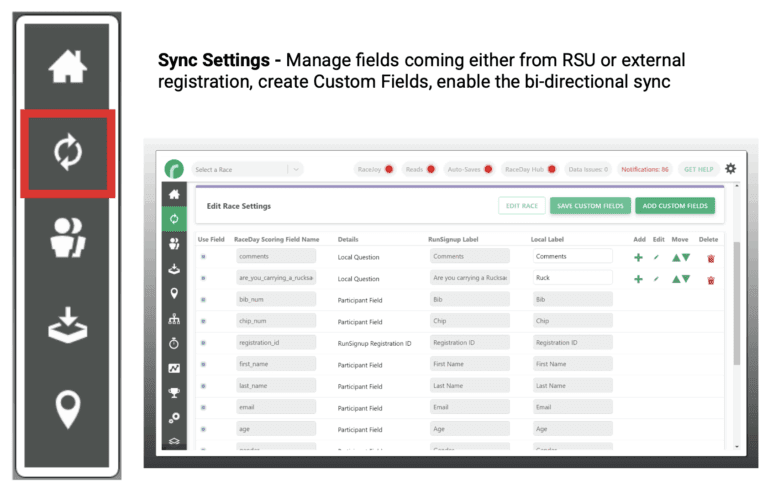Open Sync Settings via highlighted sync icon
This screenshot has height=486, width=768.
68,153
